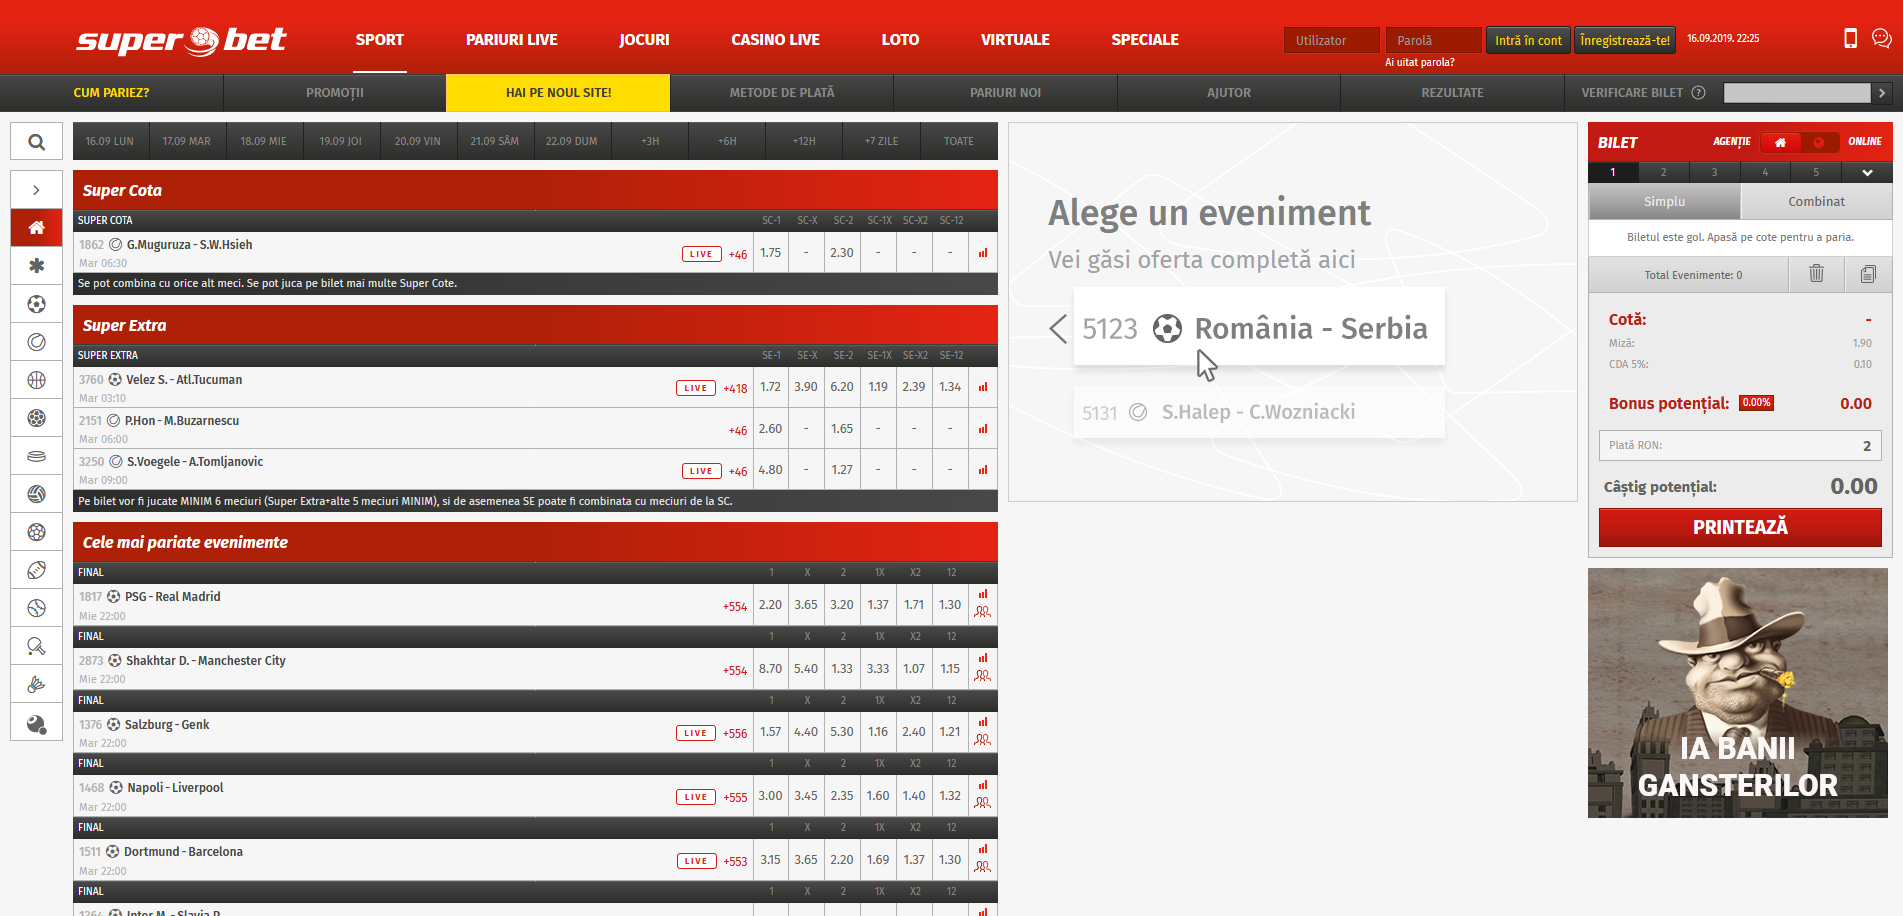Expand the sports sidebar with the chevron arrow
The height and width of the screenshot is (916, 1903).
[x=37, y=190]
